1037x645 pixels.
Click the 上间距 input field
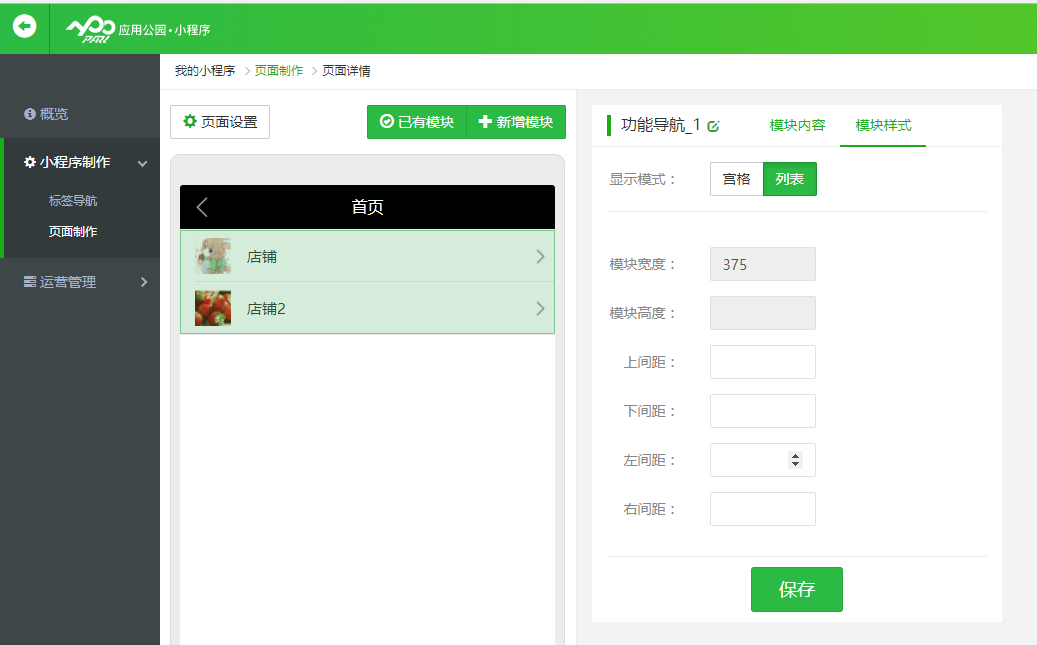(762, 362)
